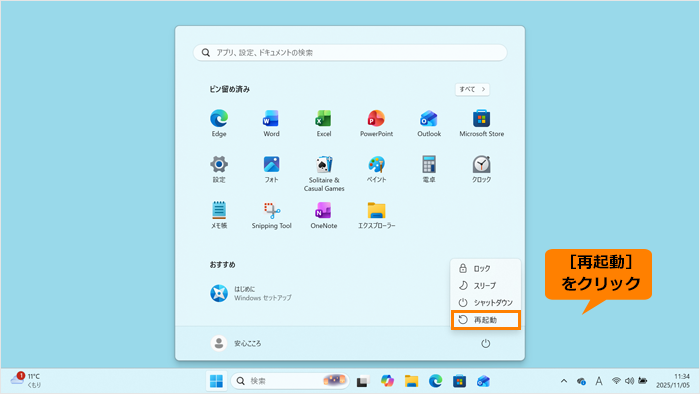Launch the フォト photos app
The image size is (700, 394).
pos(271,170)
